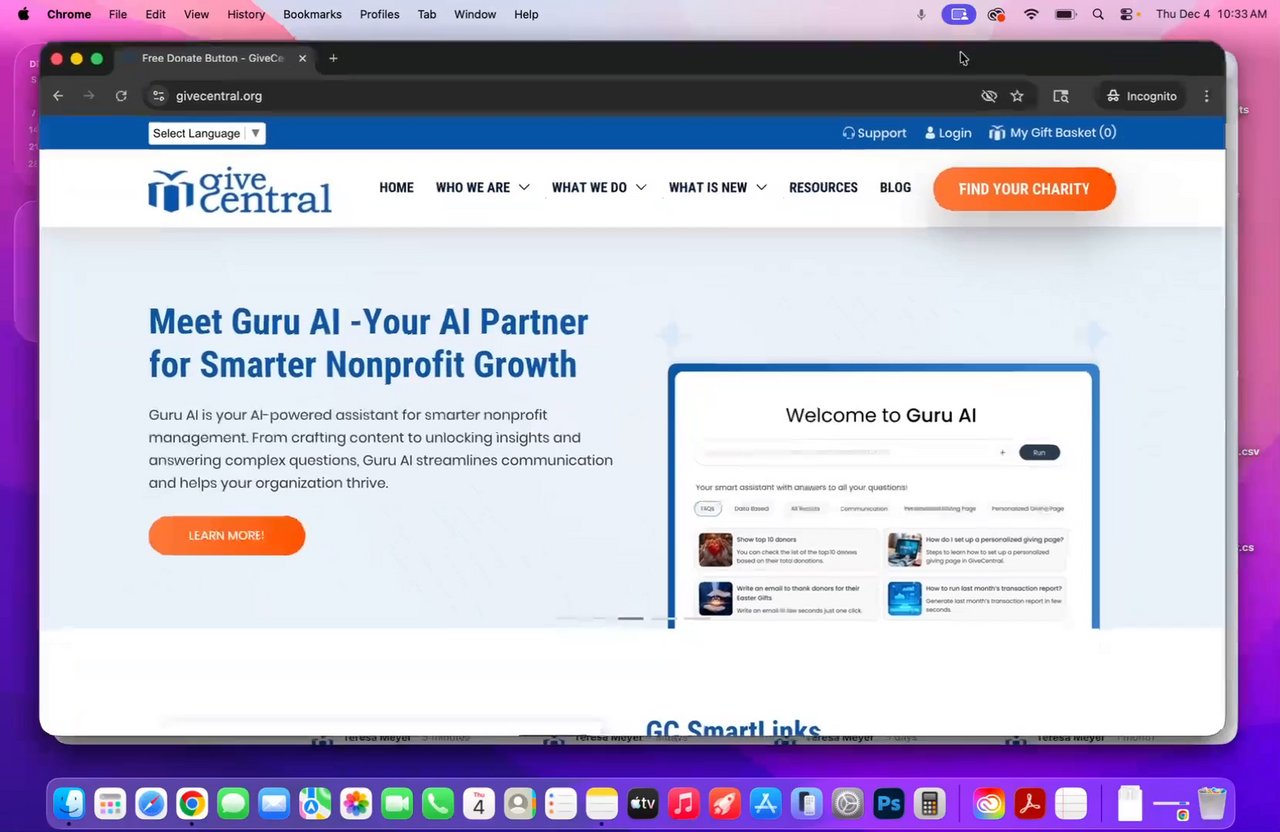
Task: Expand the WHO WE ARE menu
Action: [482, 188]
